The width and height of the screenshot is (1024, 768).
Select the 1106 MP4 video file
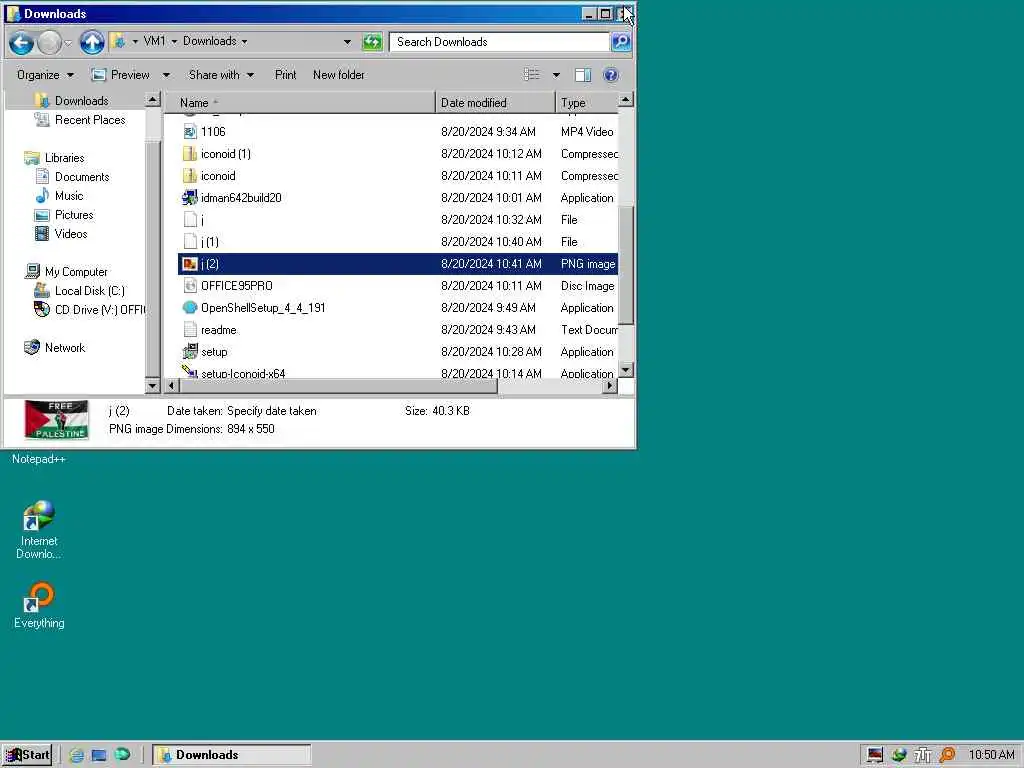pyautogui.click(x=397, y=131)
